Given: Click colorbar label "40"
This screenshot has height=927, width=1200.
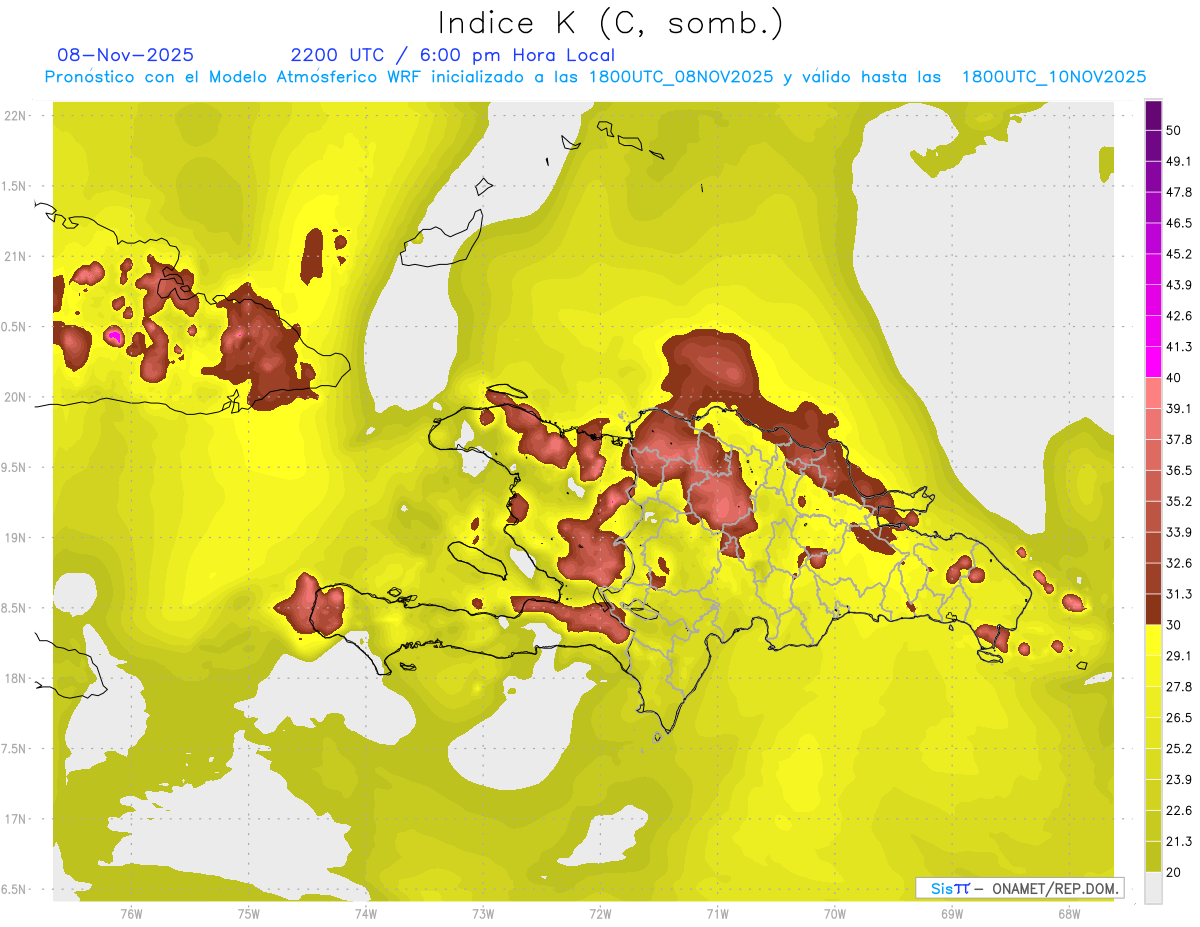Looking at the screenshot, I should [1174, 378].
